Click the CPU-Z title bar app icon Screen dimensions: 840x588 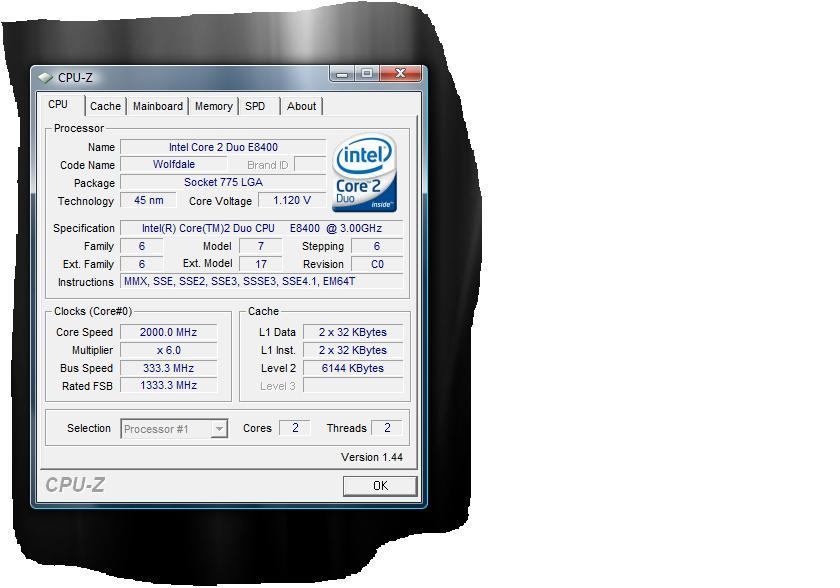click(x=45, y=78)
